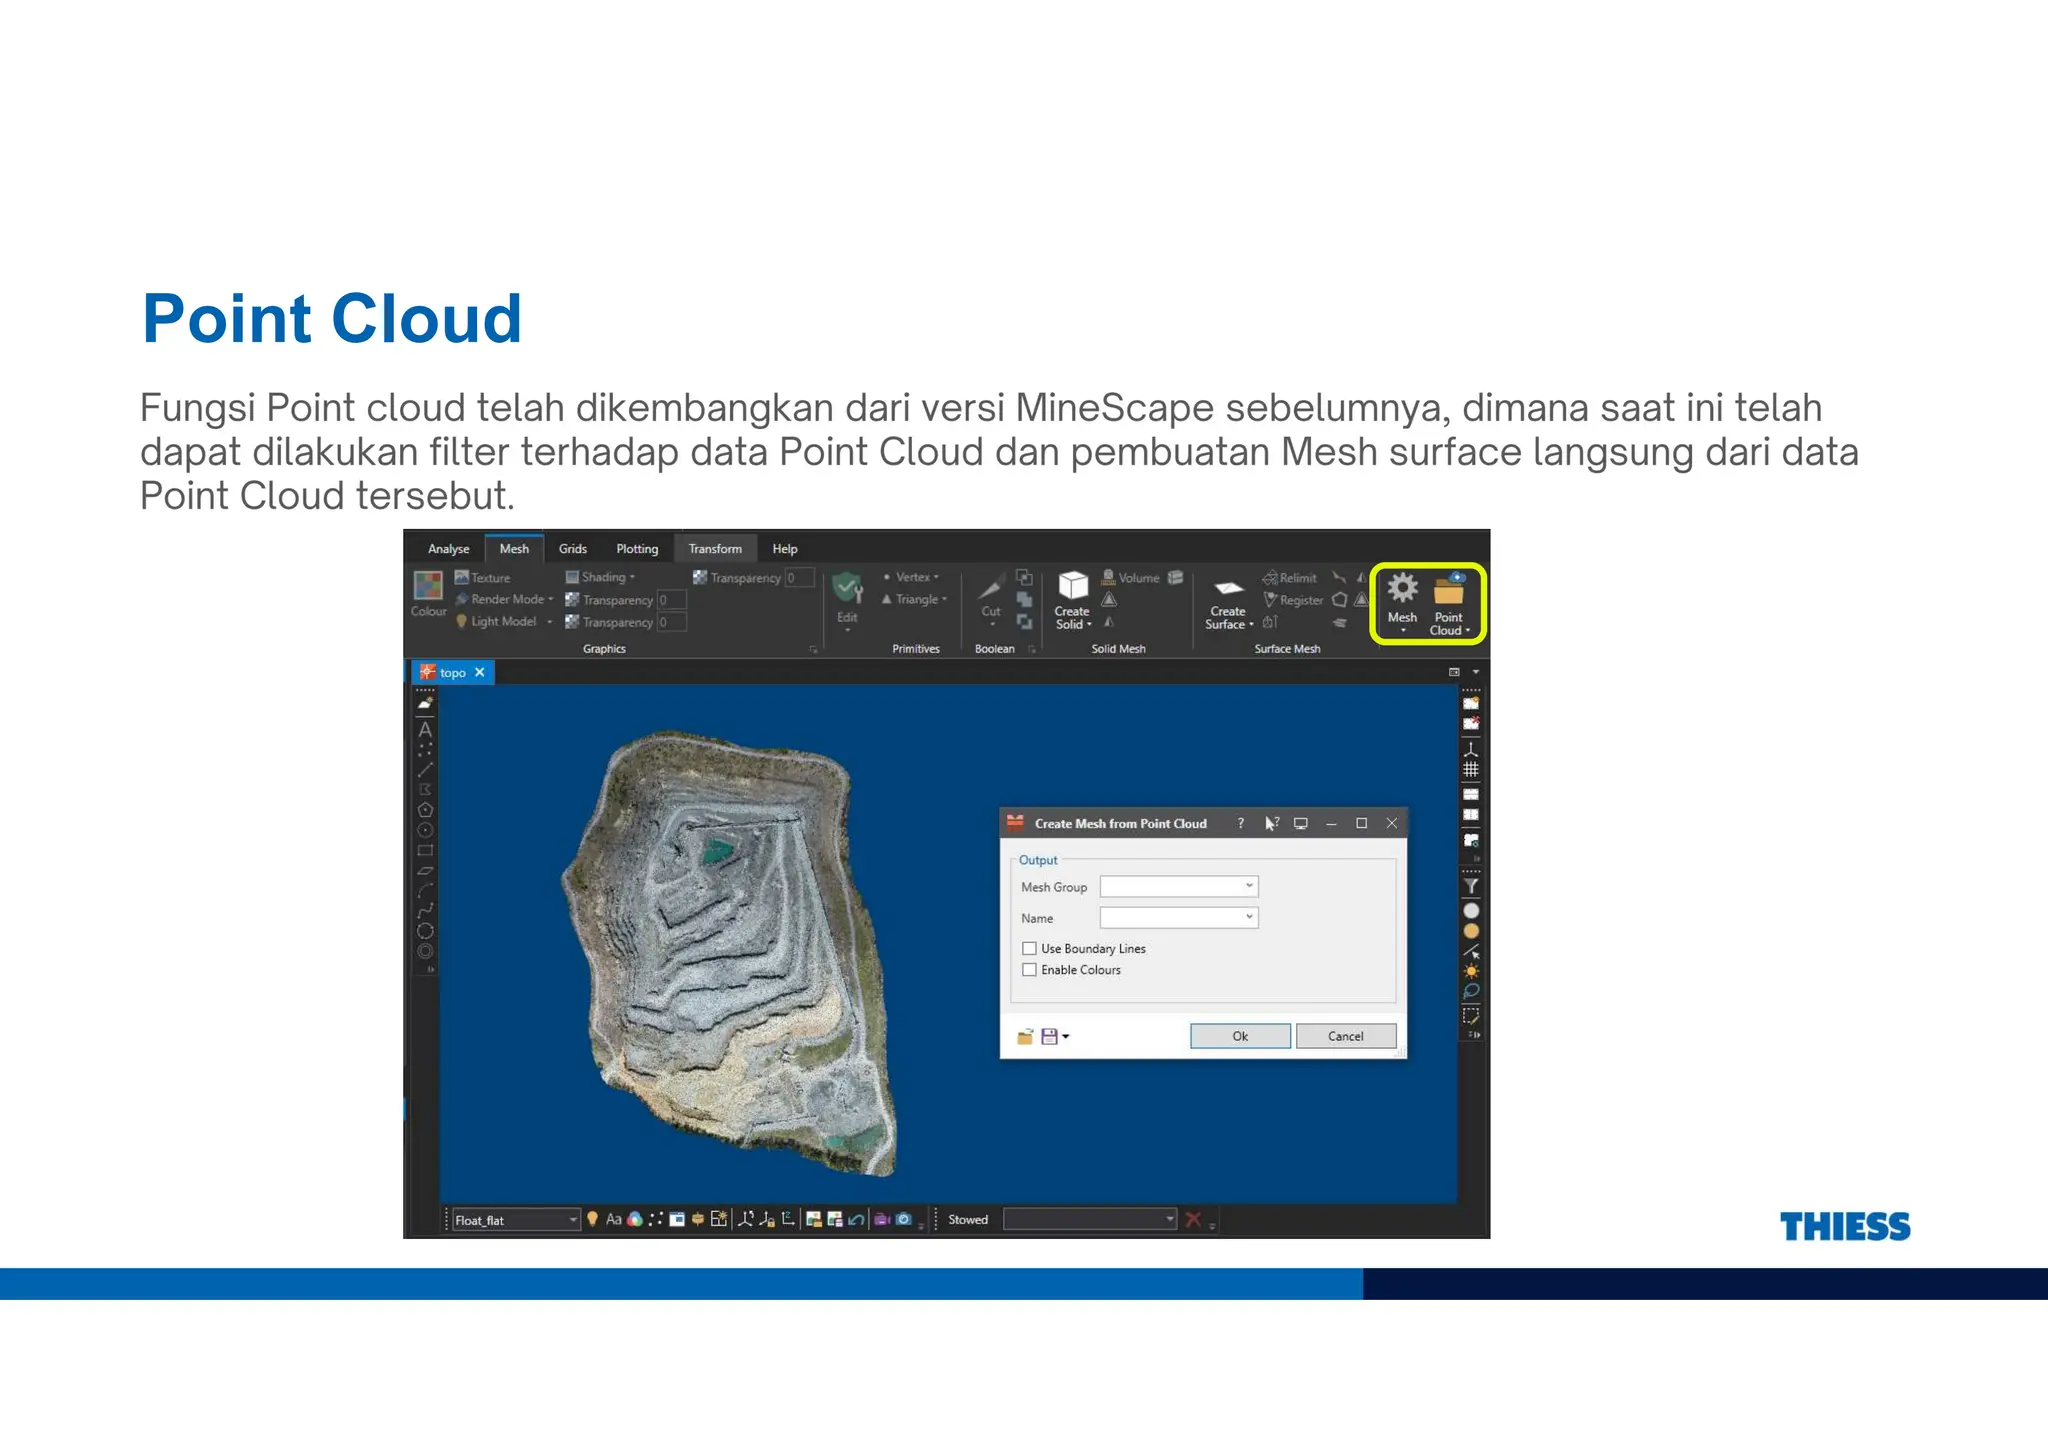
Task: Click the open folder icon in dialog
Action: tap(1024, 1037)
